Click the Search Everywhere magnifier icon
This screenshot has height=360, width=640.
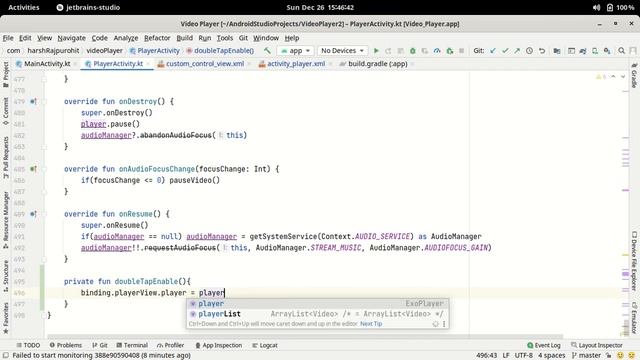point(622,51)
